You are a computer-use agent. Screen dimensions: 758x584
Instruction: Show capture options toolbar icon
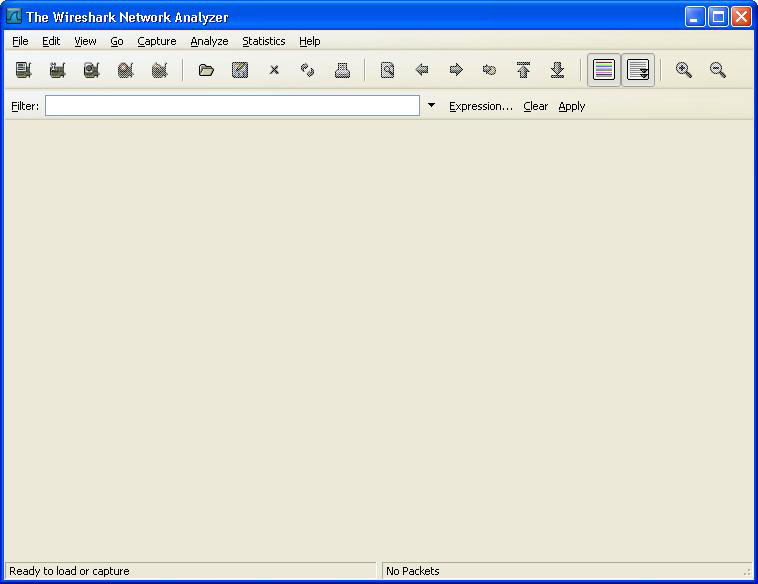57,70
